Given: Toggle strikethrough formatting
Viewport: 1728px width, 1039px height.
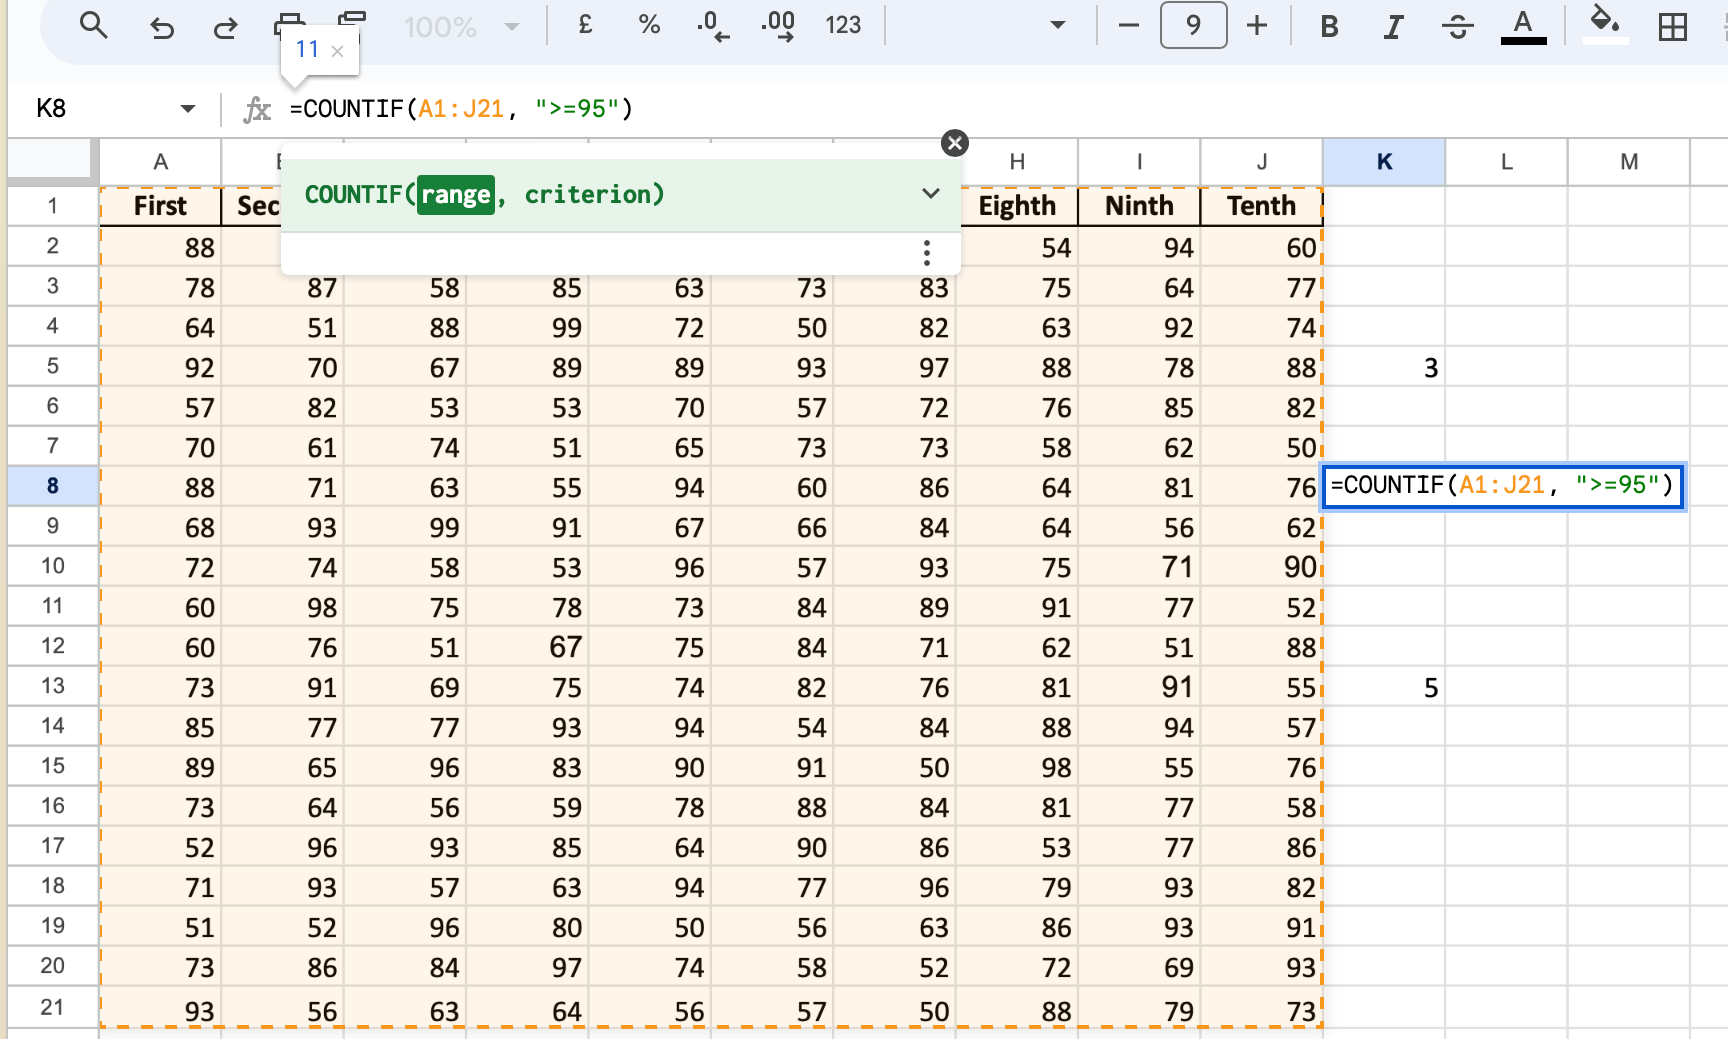Looking at the screenshot, I should pos(1458,27).
